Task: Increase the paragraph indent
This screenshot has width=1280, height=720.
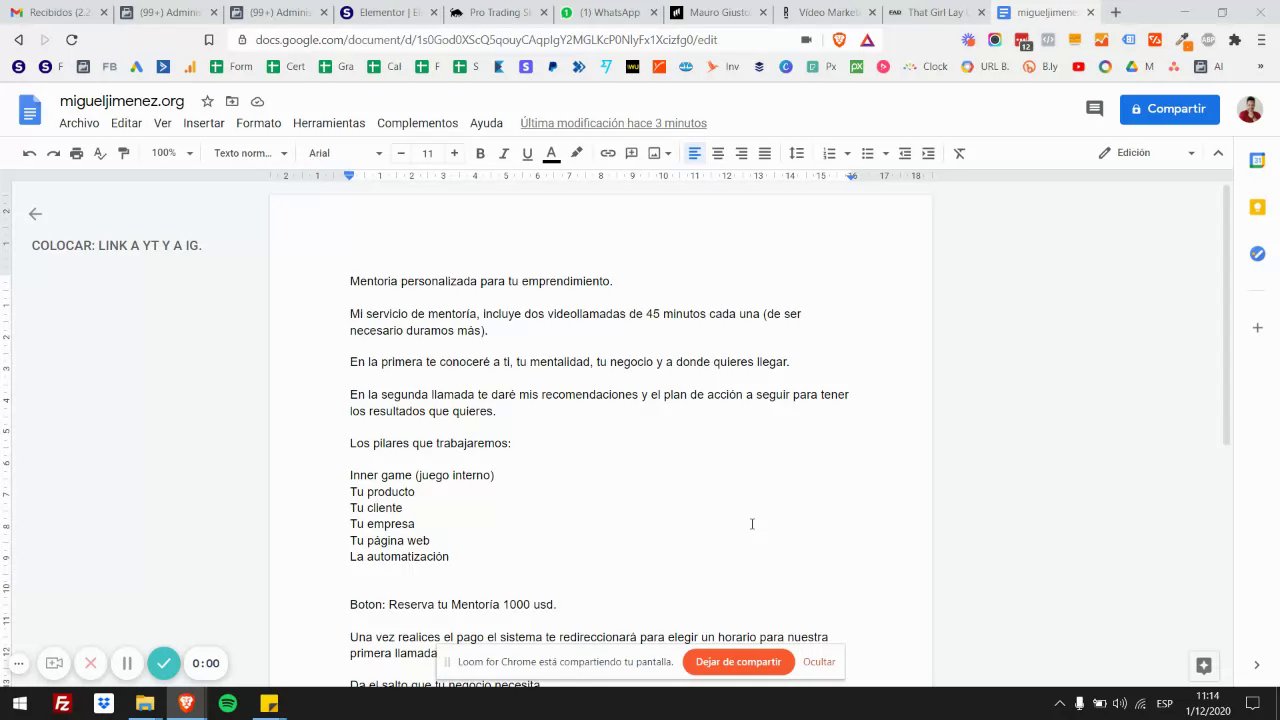Action: [928, 153]
